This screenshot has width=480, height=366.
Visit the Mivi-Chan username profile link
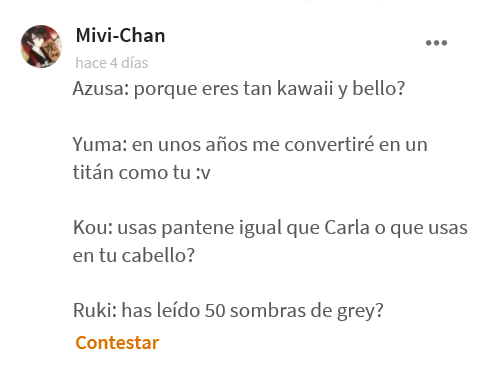coord(121,35)
